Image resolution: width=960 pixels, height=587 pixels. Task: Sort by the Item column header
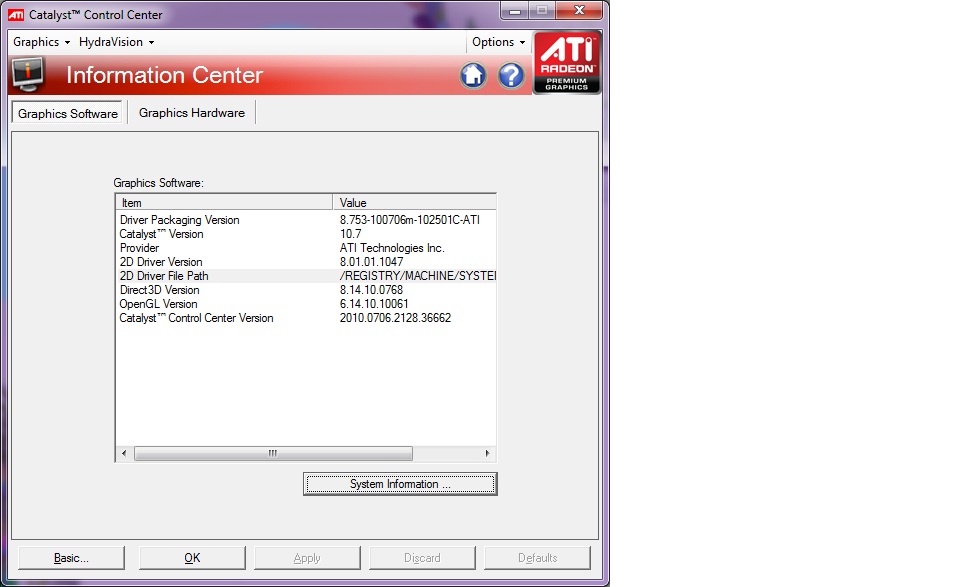224,203
